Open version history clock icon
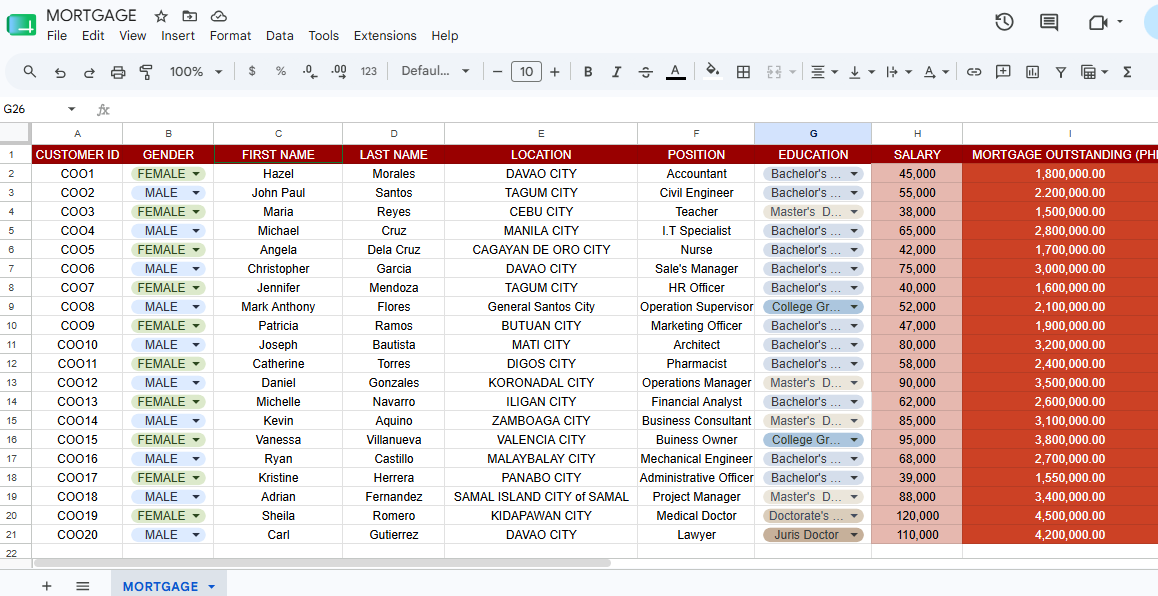 pyautogui.click(x=1004, y=22)
